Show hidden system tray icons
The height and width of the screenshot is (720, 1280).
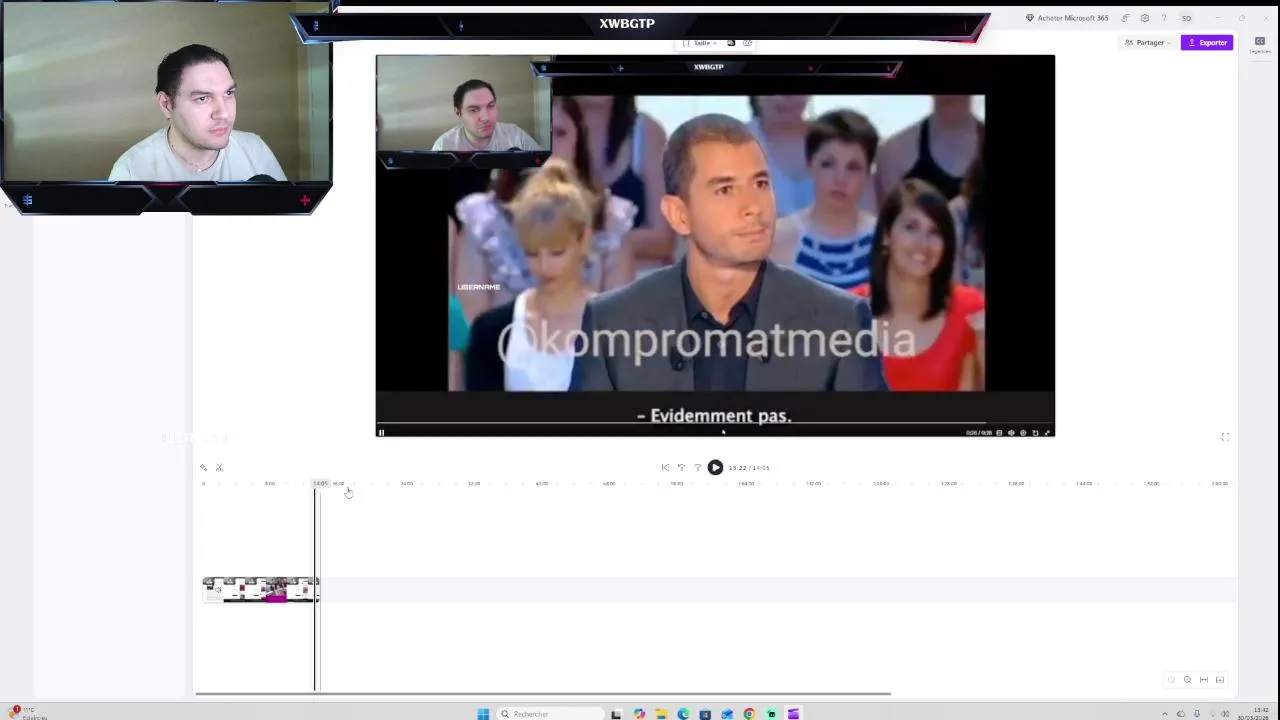pyautogui.click(x=1164, y=714)
